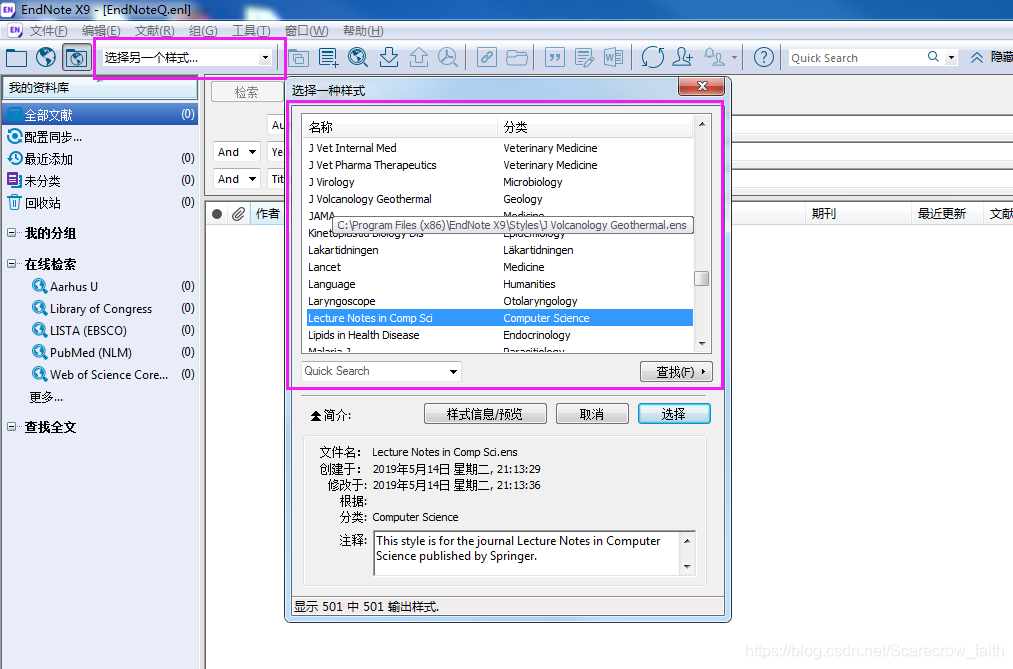The height and width of the screenshot is (669, 1013).
Task: Click the style list scrollbar thumb
Action: 702,278
